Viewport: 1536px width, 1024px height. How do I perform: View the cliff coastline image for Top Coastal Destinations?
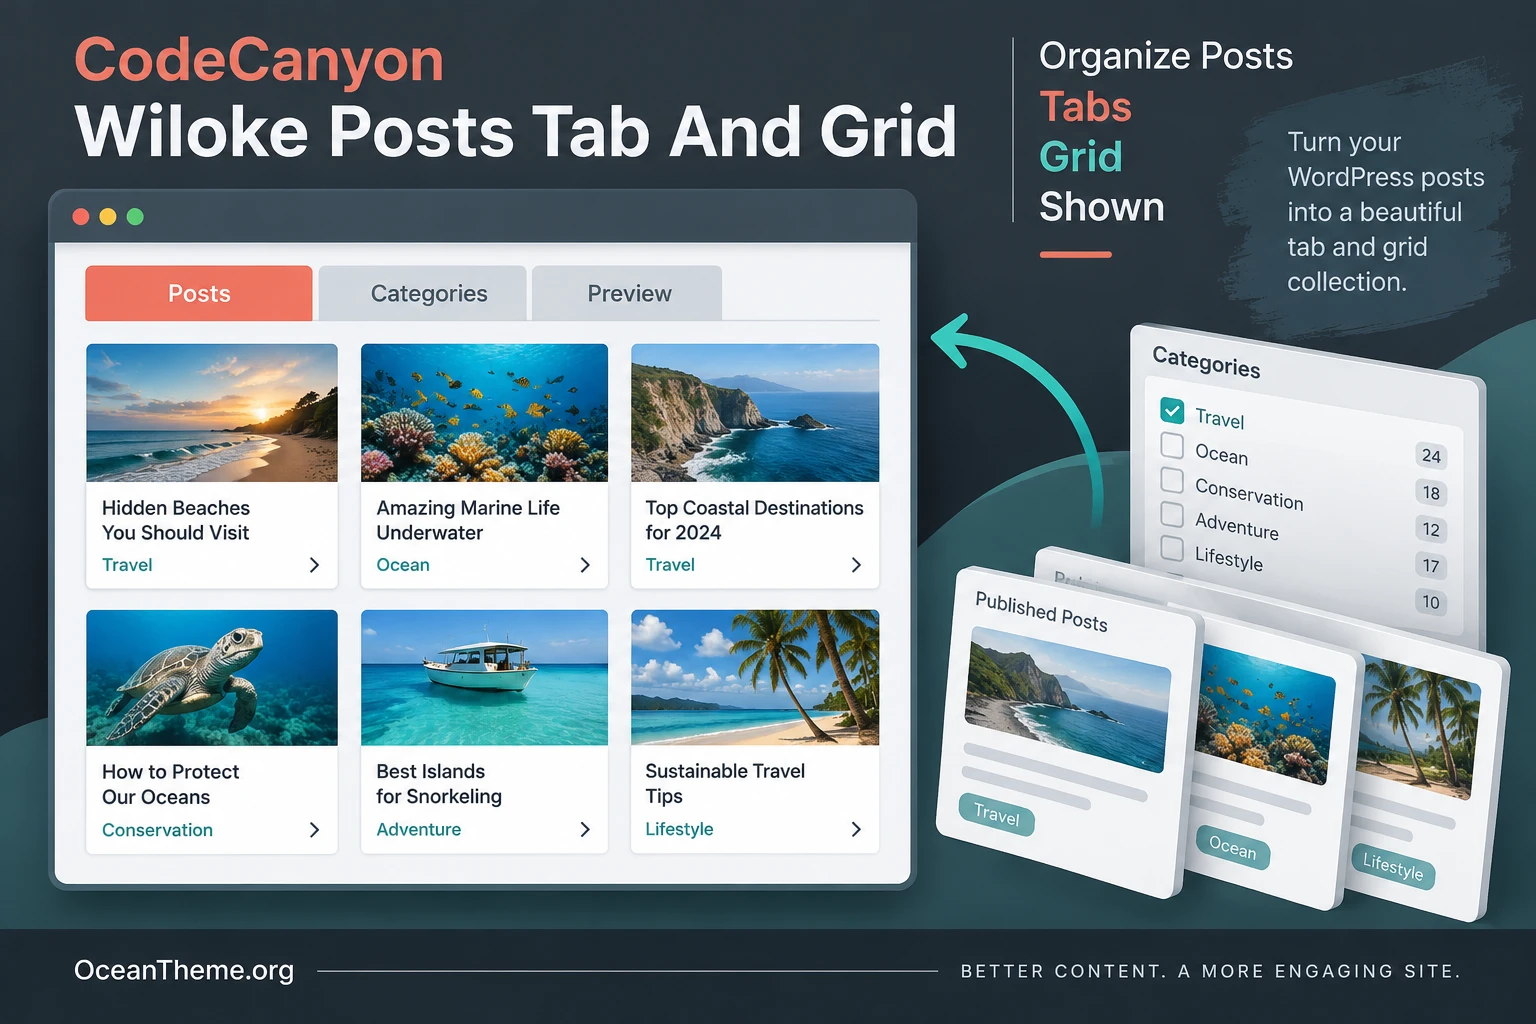click(755, 413)
